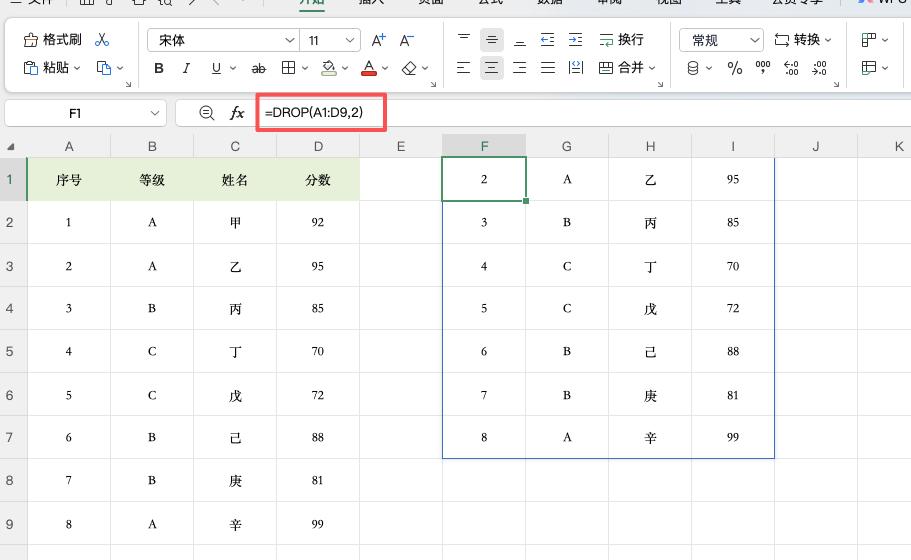Select header cell 姓名
911x560 pixels.
[235, 180]
